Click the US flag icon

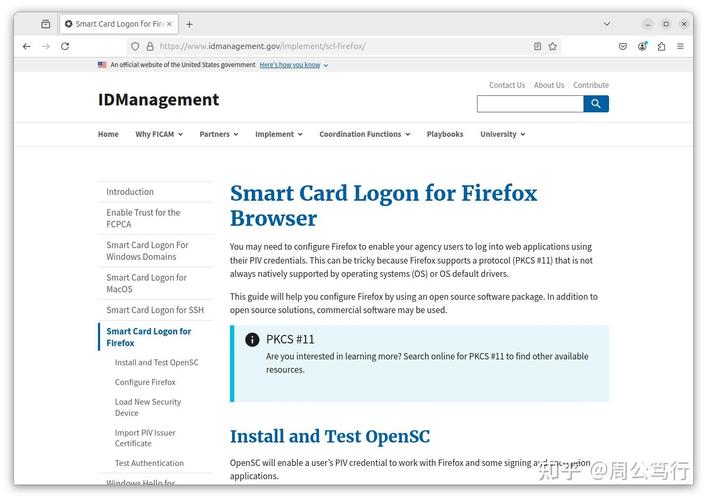[102, 65]
